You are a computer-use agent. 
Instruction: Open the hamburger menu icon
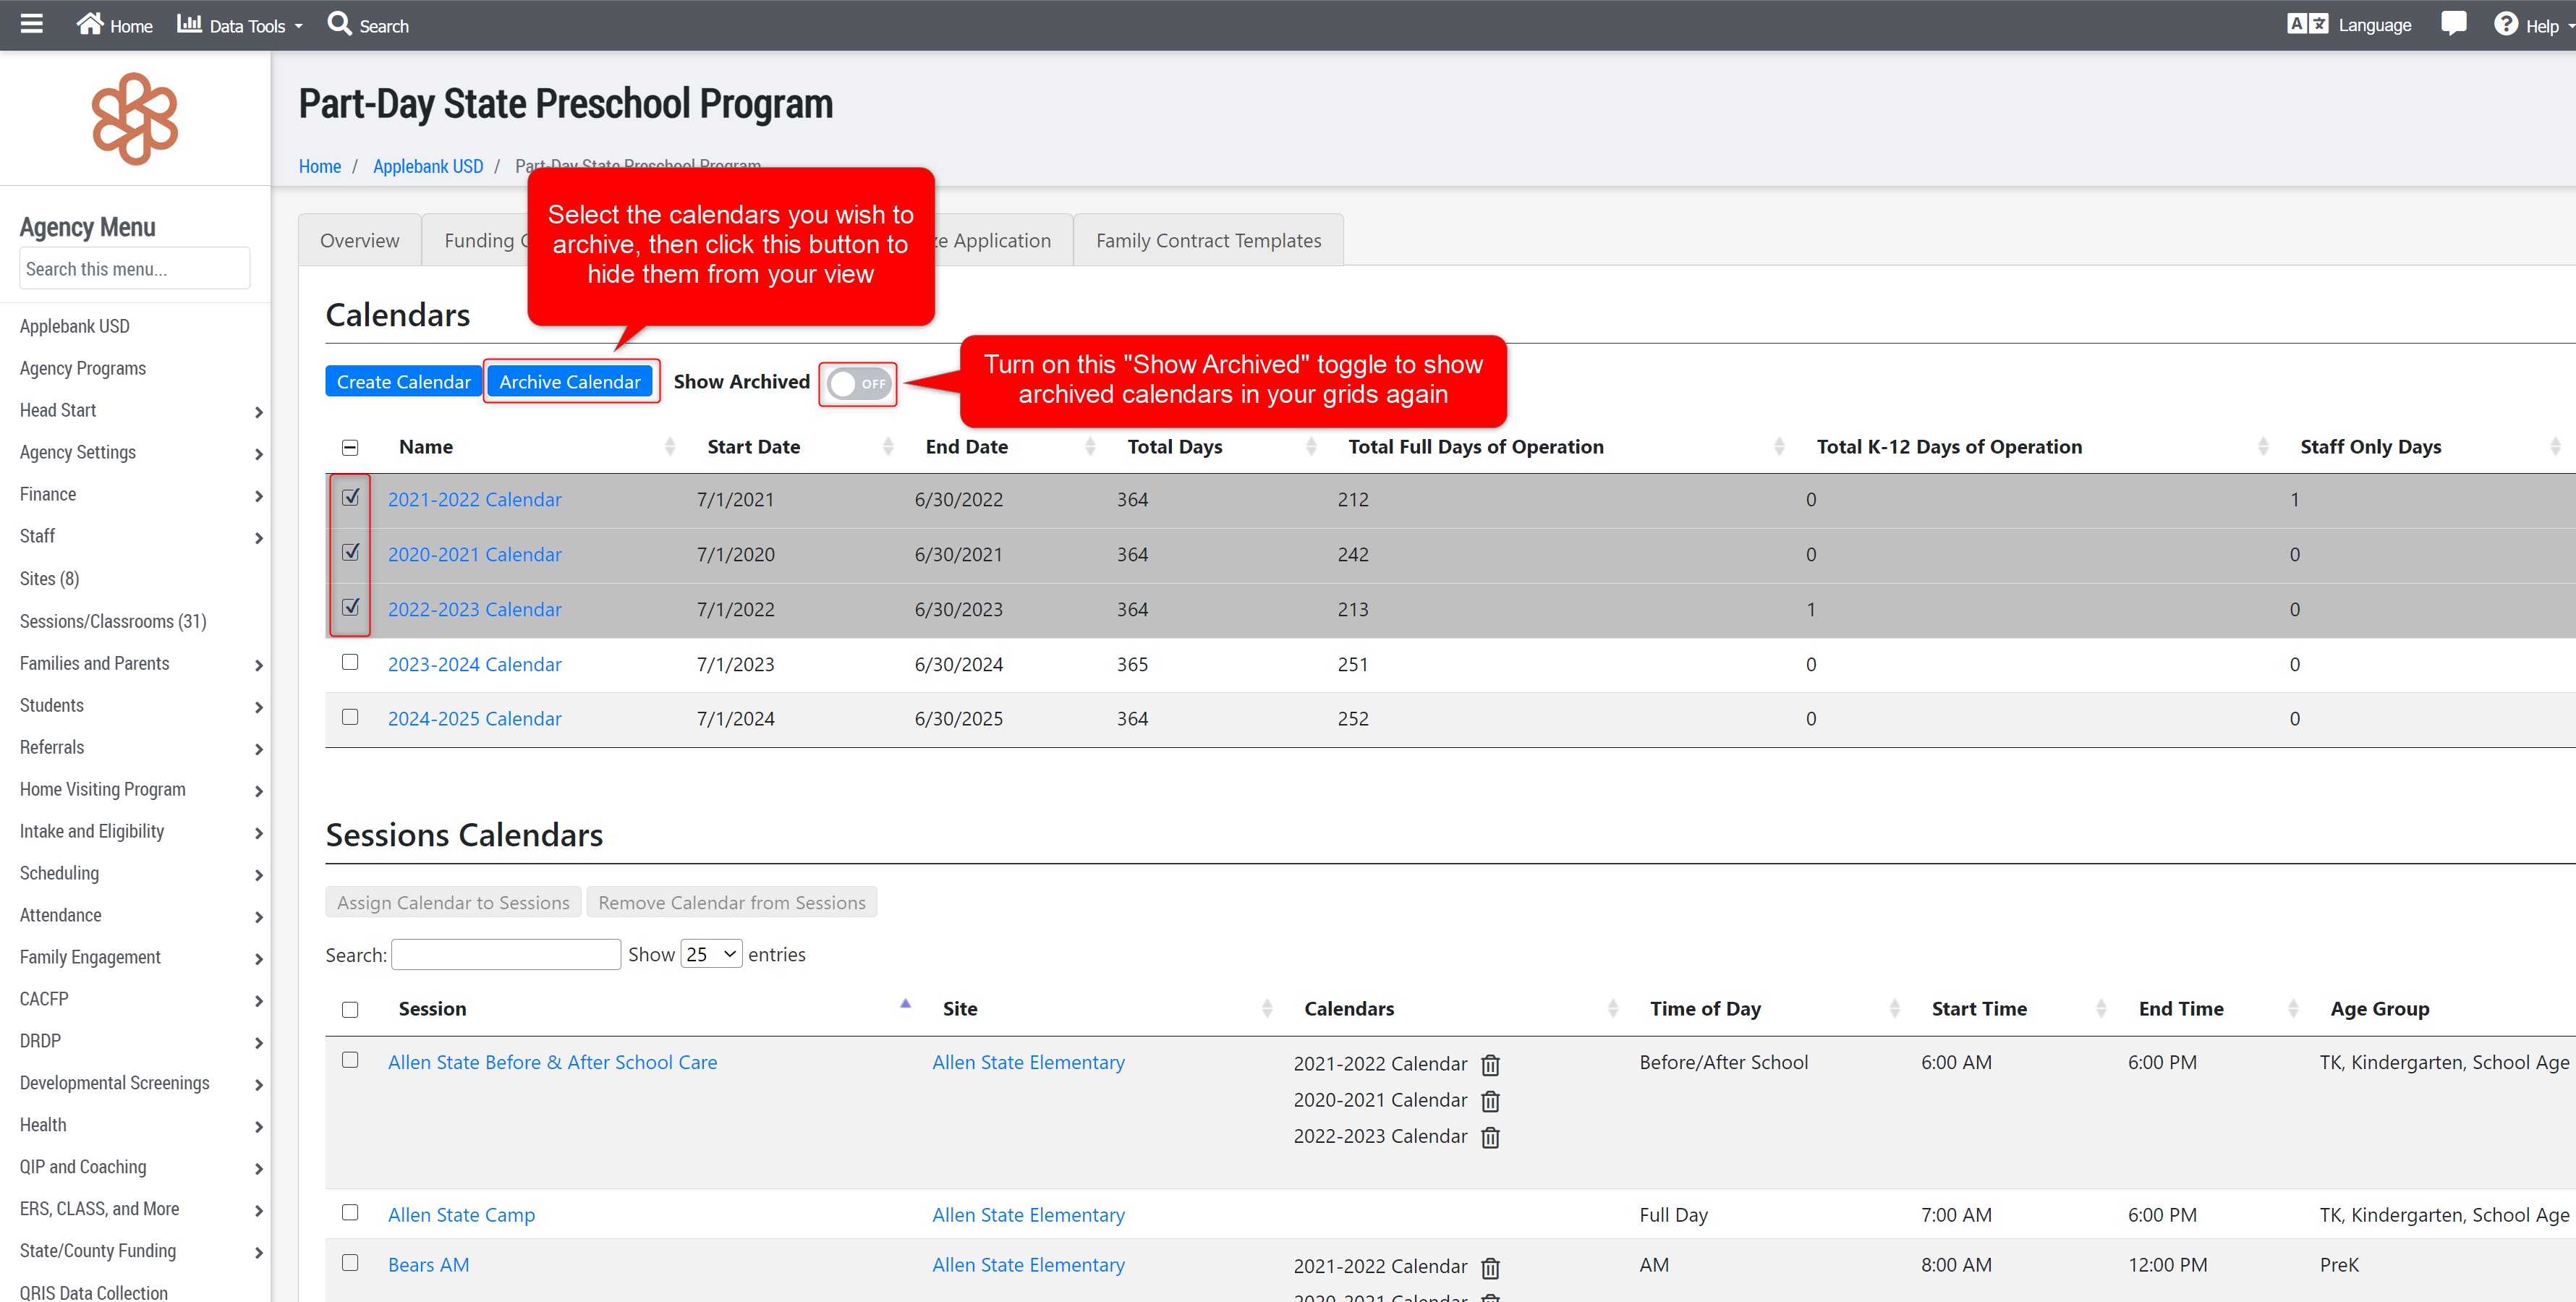point(32,24)
